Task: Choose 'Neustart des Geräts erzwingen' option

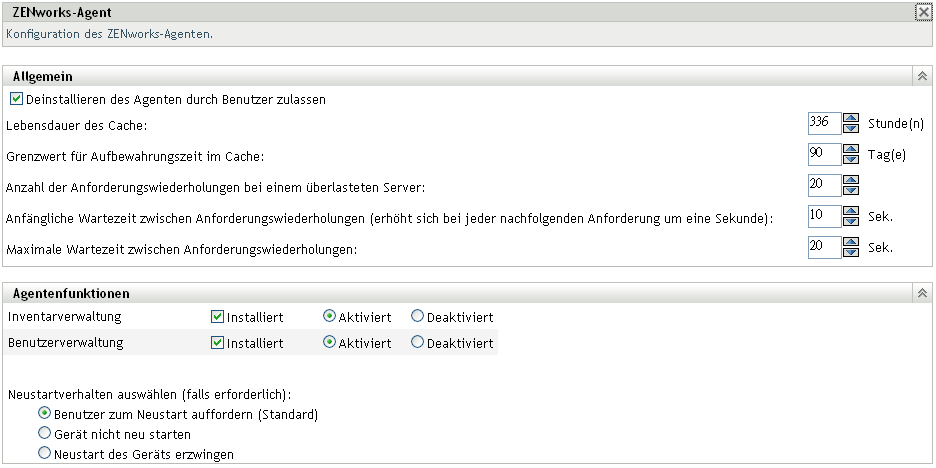Action: [43, 454]
